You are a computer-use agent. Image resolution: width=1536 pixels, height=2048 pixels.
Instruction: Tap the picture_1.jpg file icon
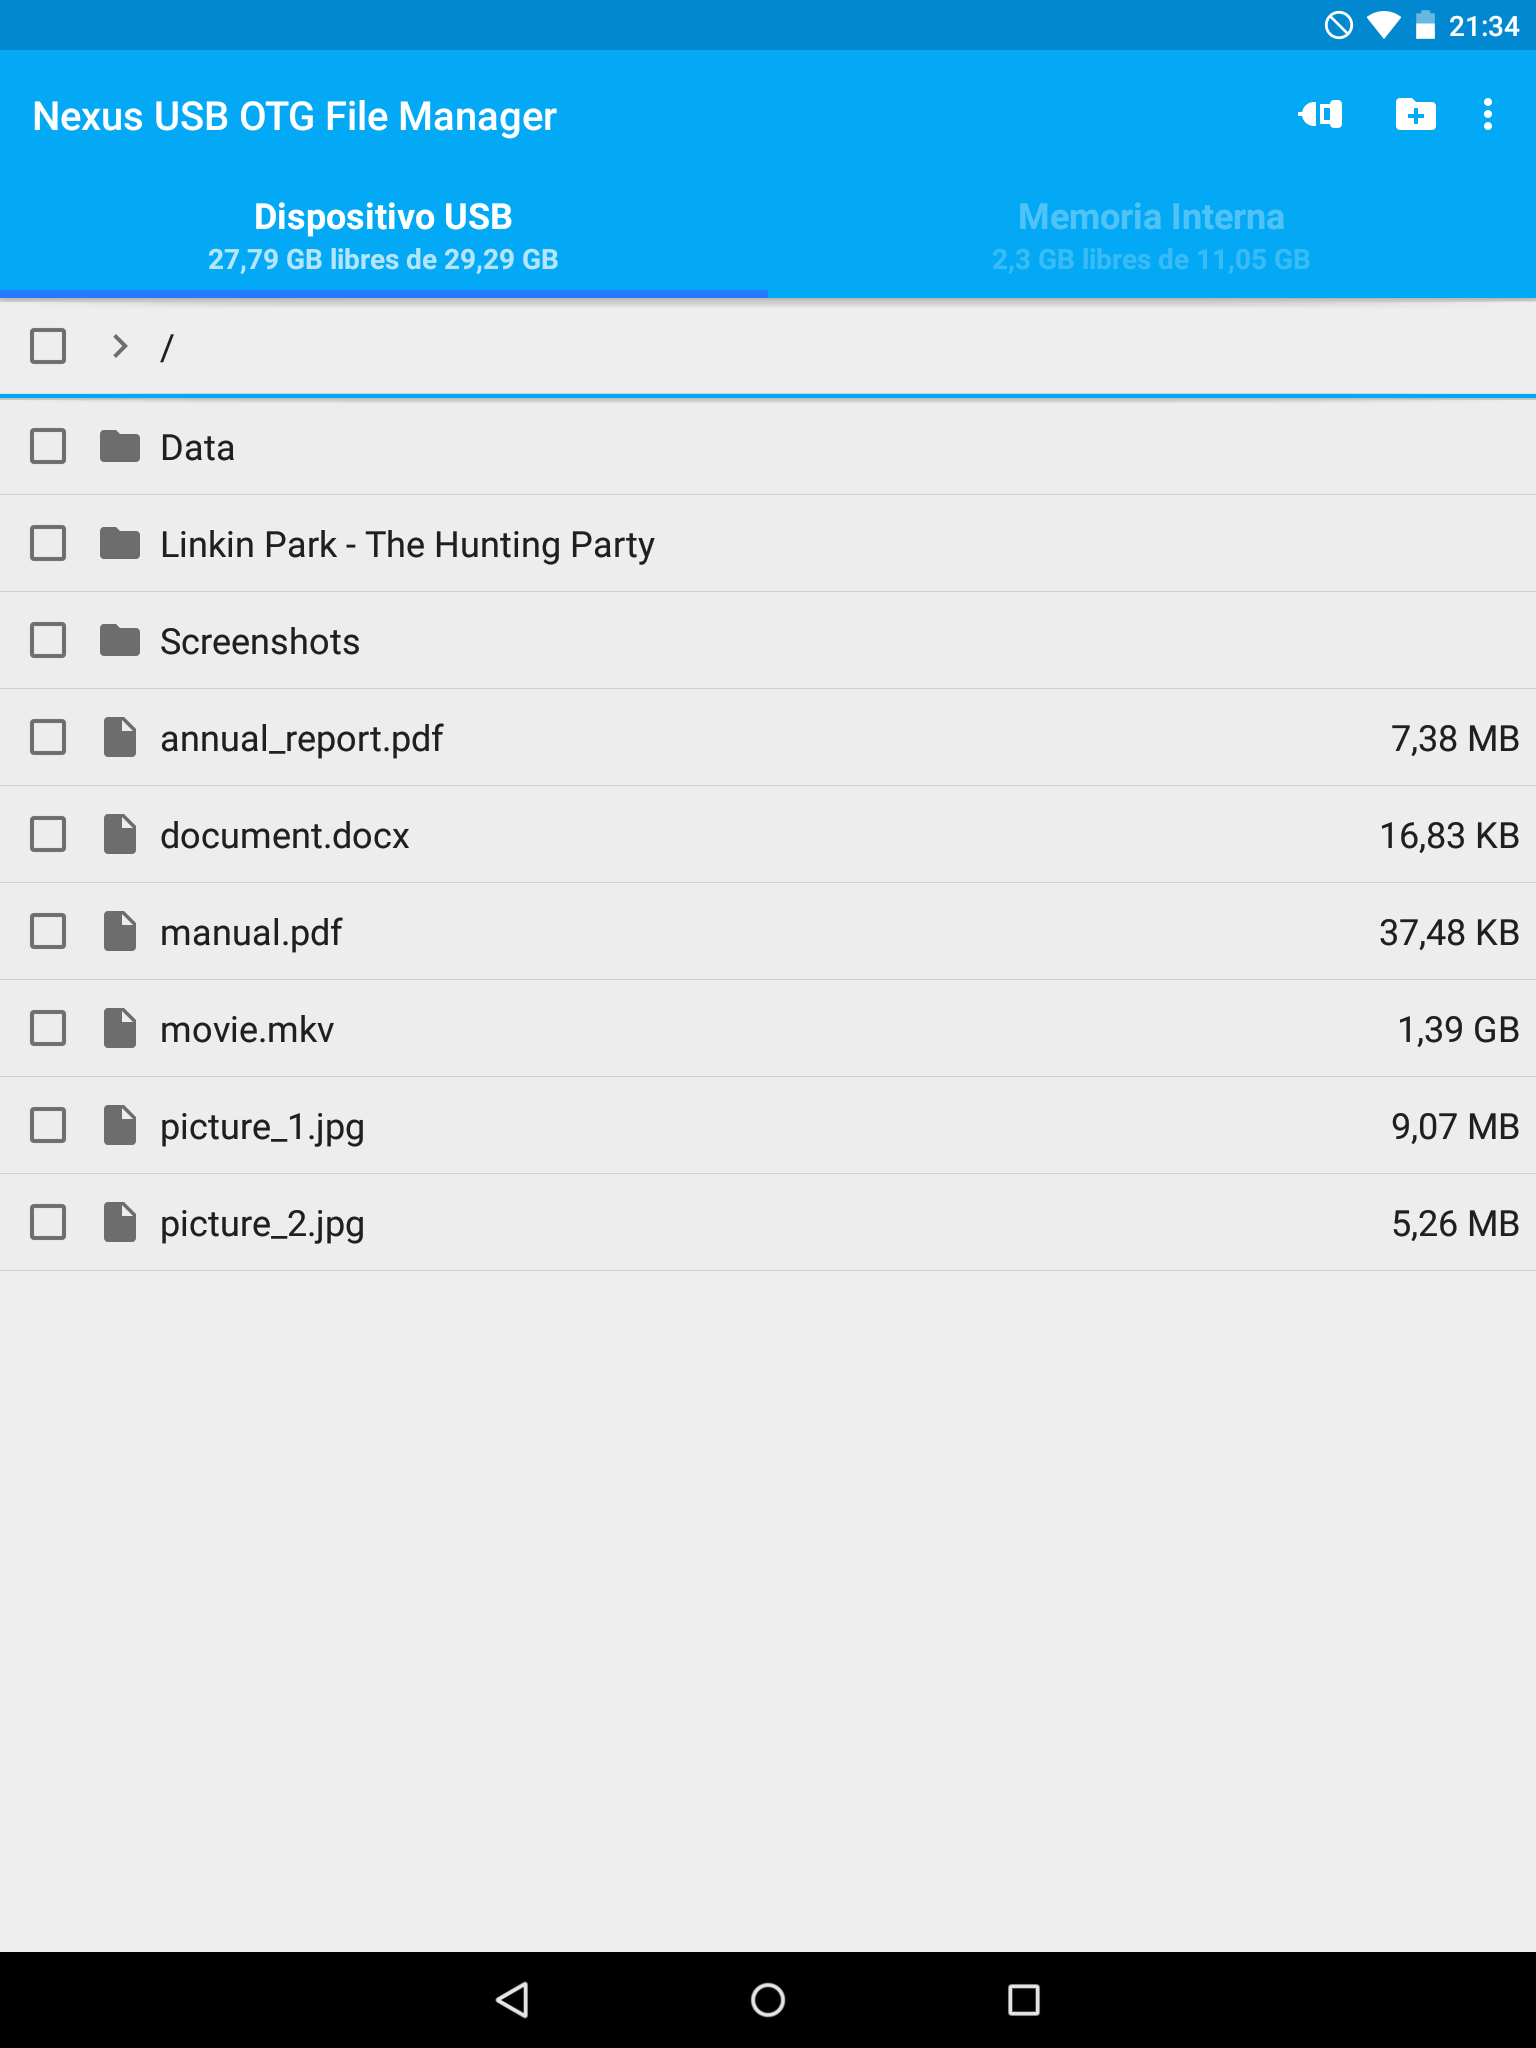click(120, 1126)
